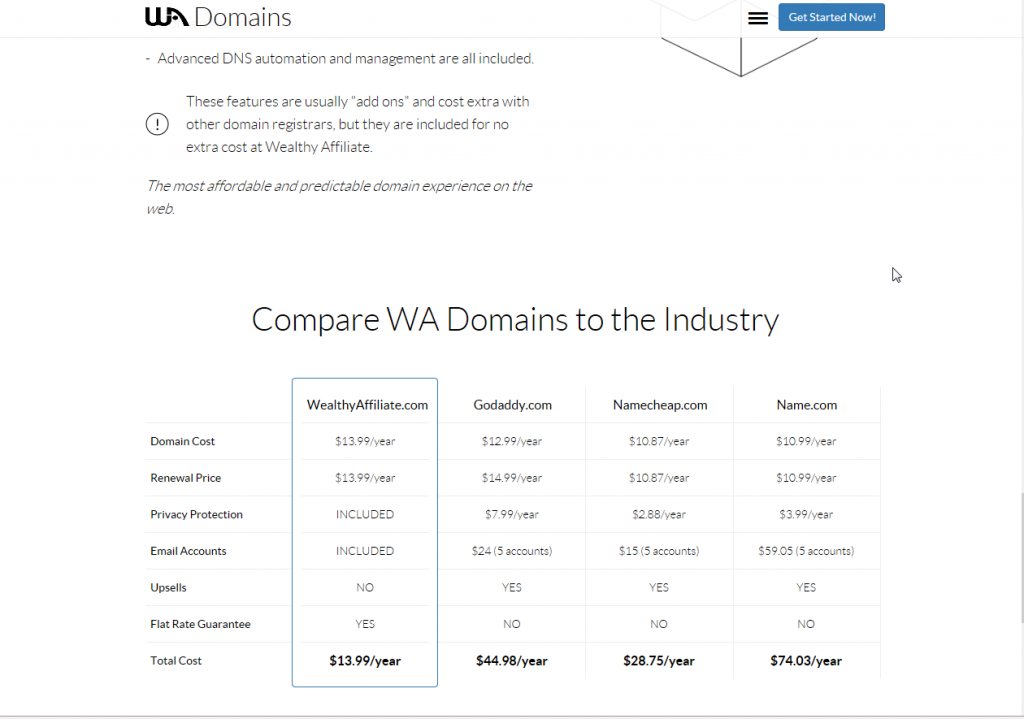Click WealthyAffiliate Email Accounts INCLUDED cell

point(364,551)
